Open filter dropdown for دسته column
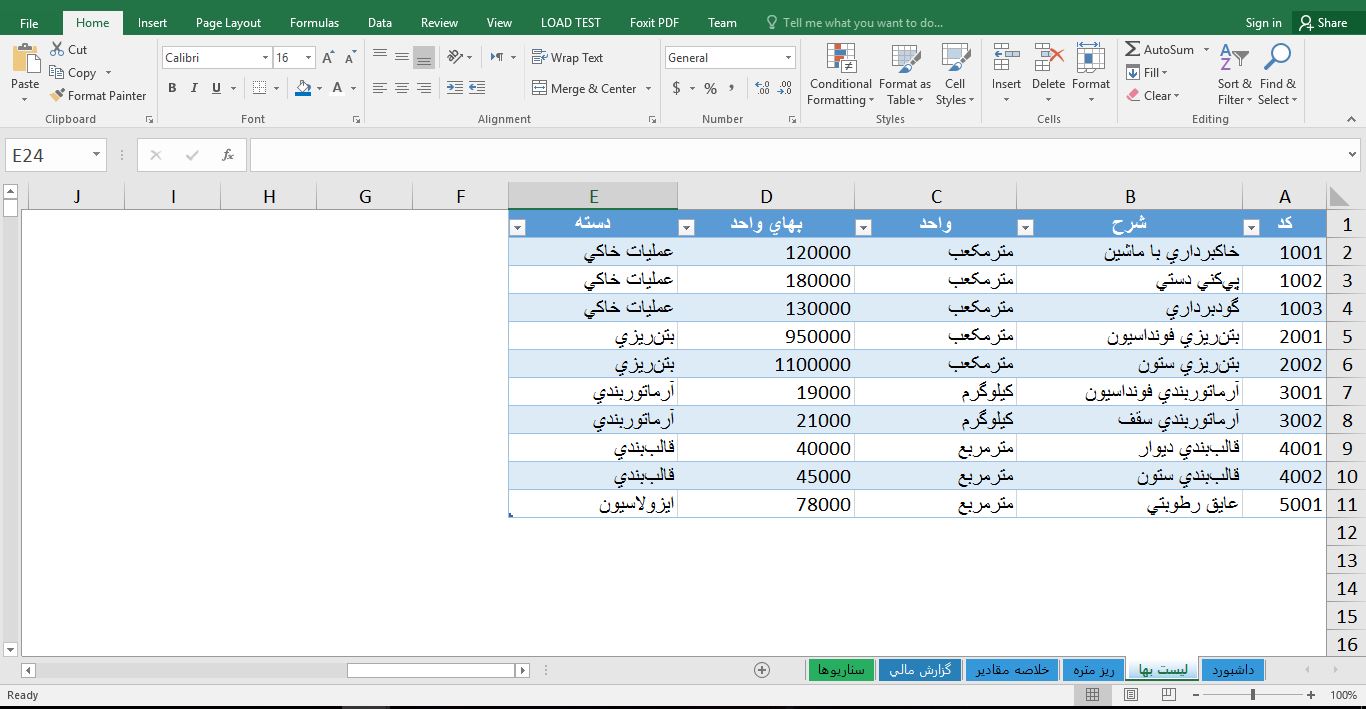The width and height of the screenshot is (1366, 709). pyautogui.click(x=517, y=227)
